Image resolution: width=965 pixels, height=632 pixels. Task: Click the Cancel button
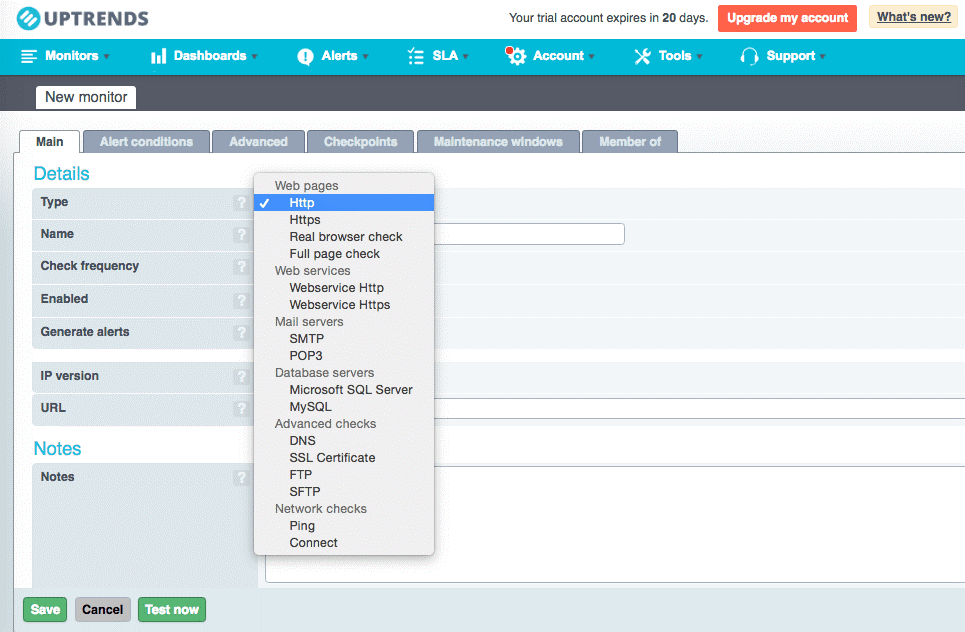[x=103, y=609]
